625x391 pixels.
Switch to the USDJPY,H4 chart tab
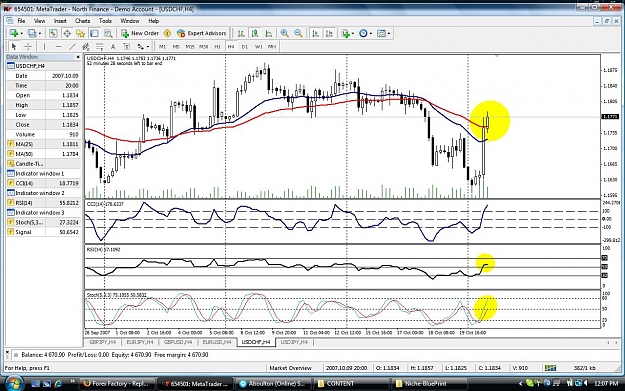tap(294, 342)
